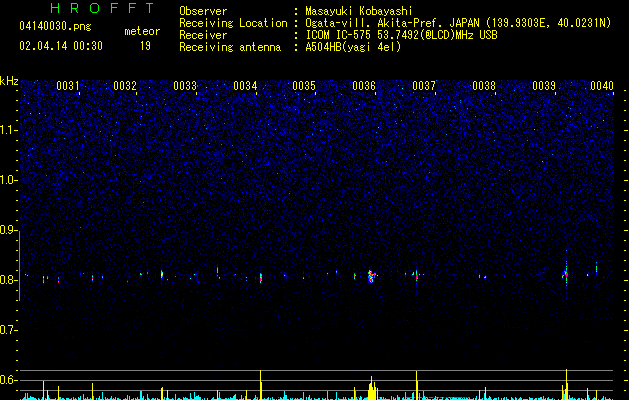Click the meteor count value 19

[x=145, y=46]
